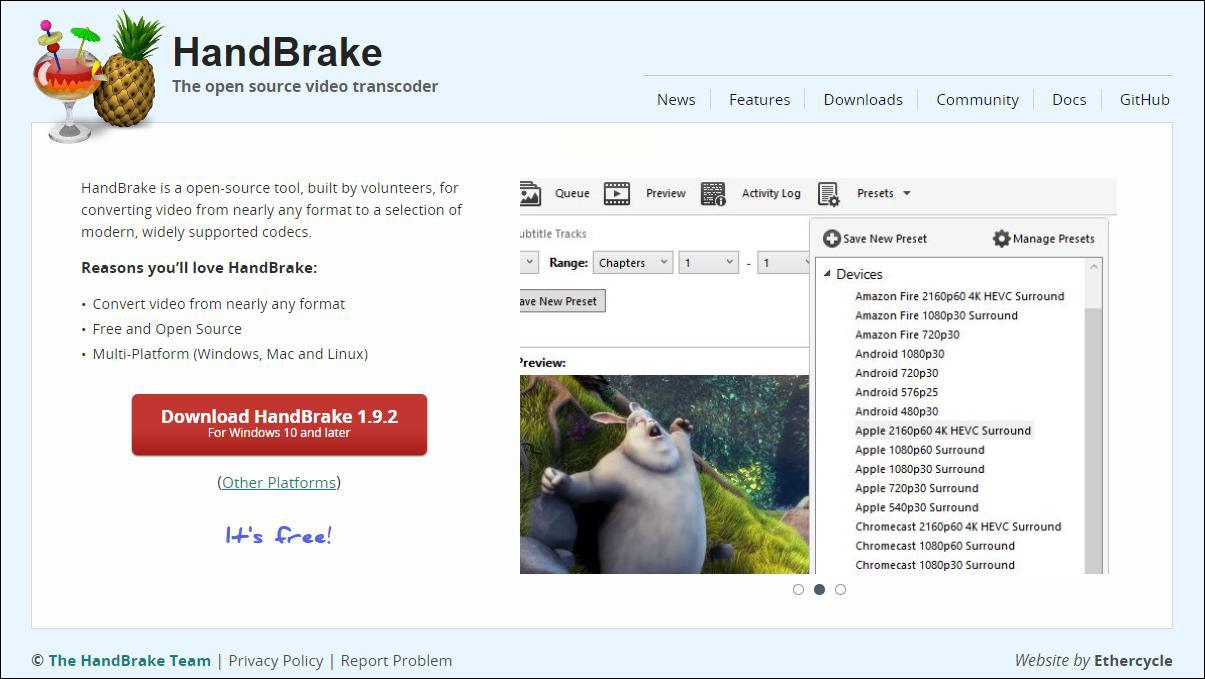
Task: Click 'Free and Open Source' bullet text
Action: coord(167,329)
